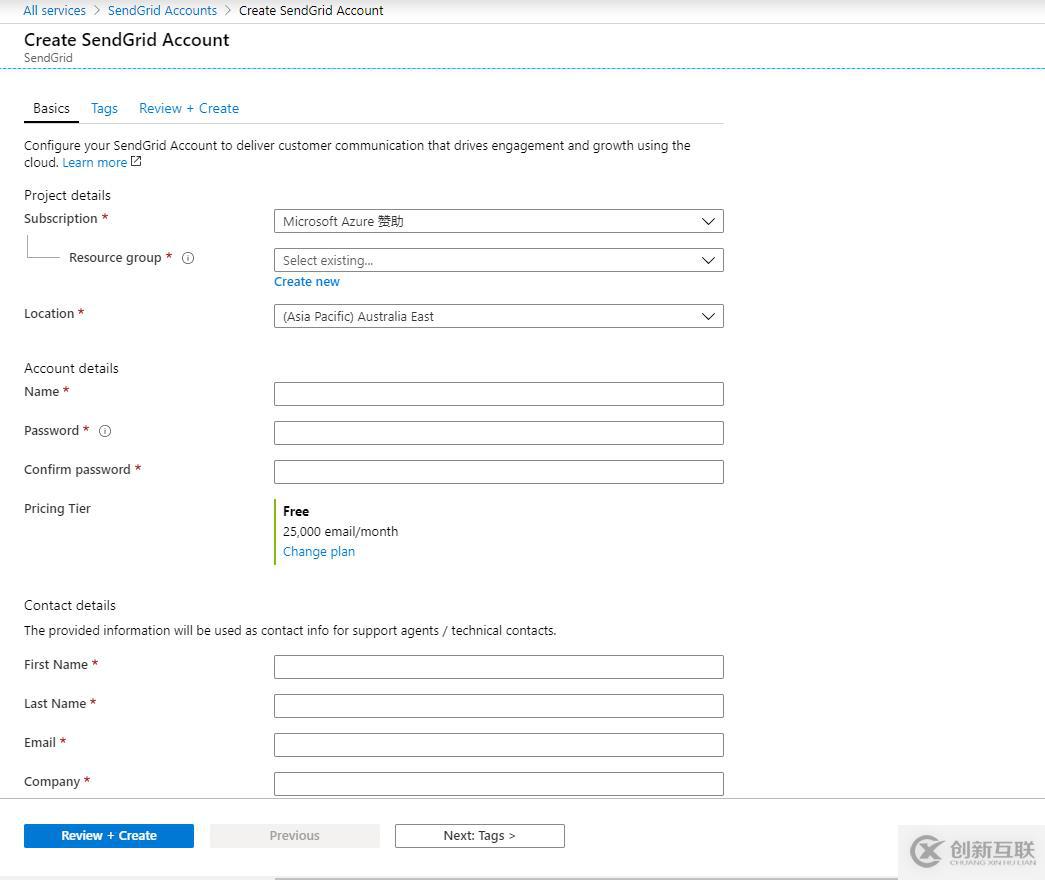The height and width of the screenshot is (880, 1045).
Task: Open the Subscription dropdown
Action: click(x=498, y=221)
